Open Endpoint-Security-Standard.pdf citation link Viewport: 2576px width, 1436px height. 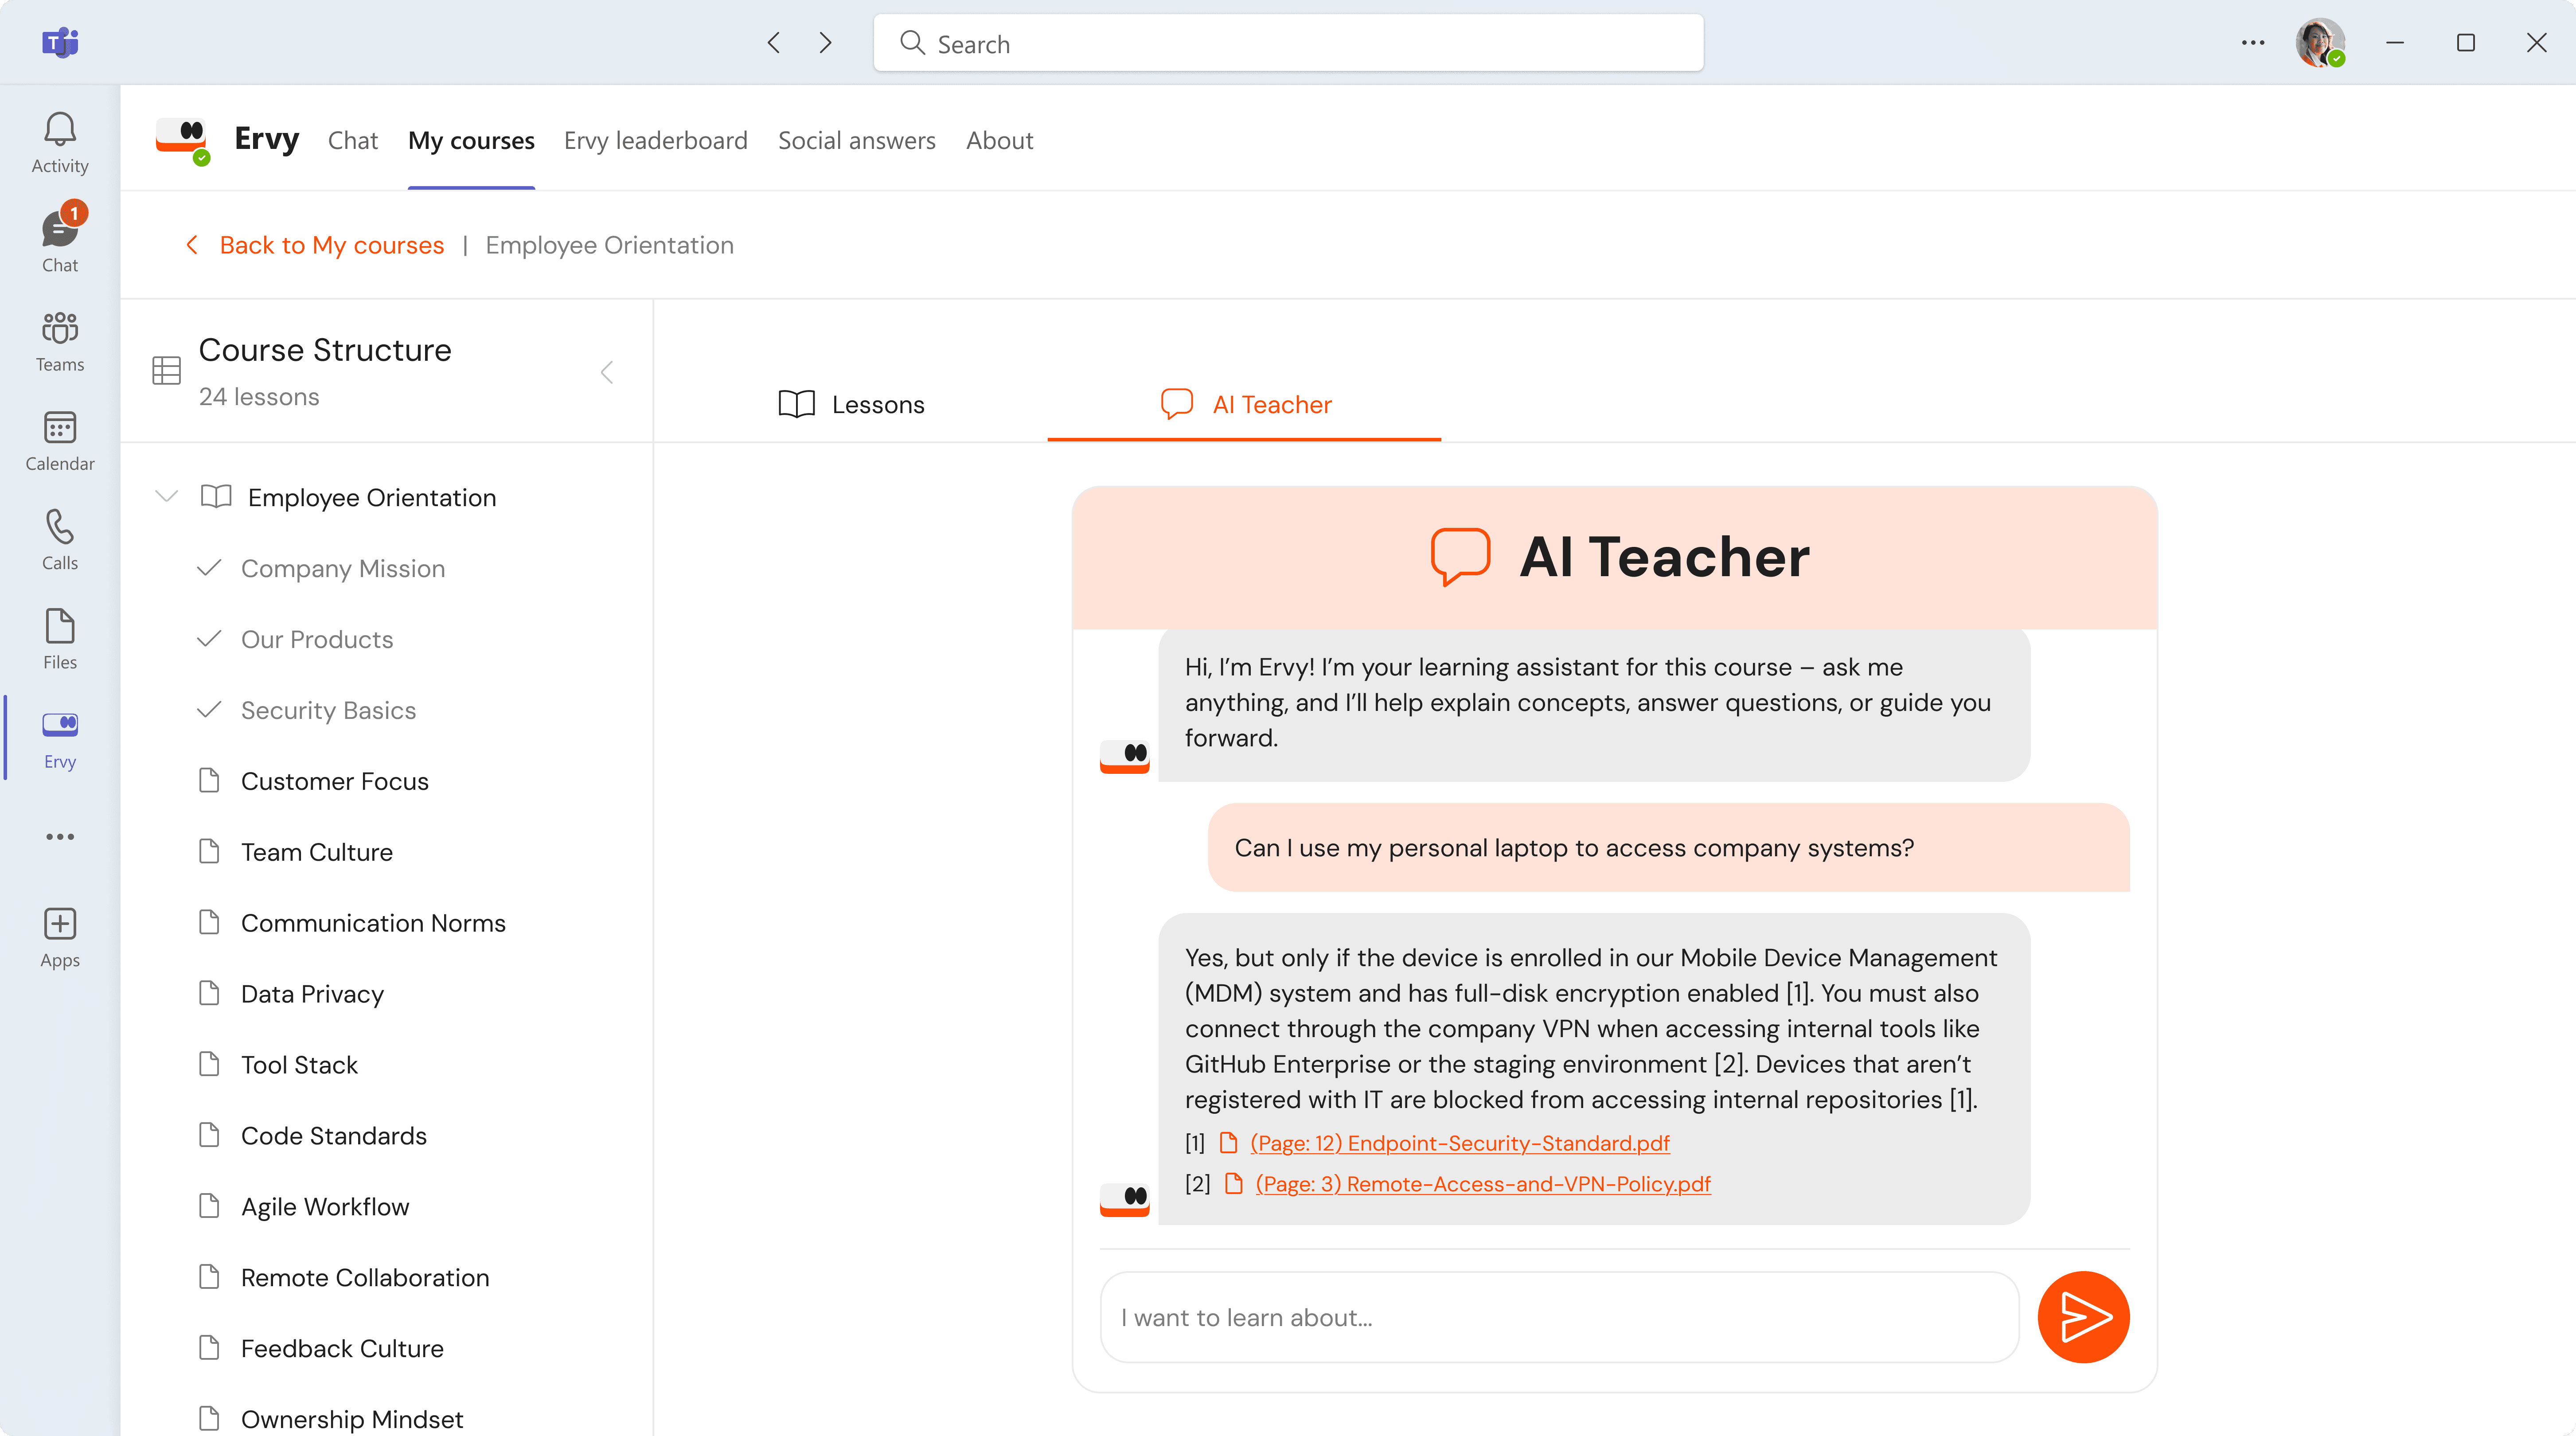pos(1459,1143)
